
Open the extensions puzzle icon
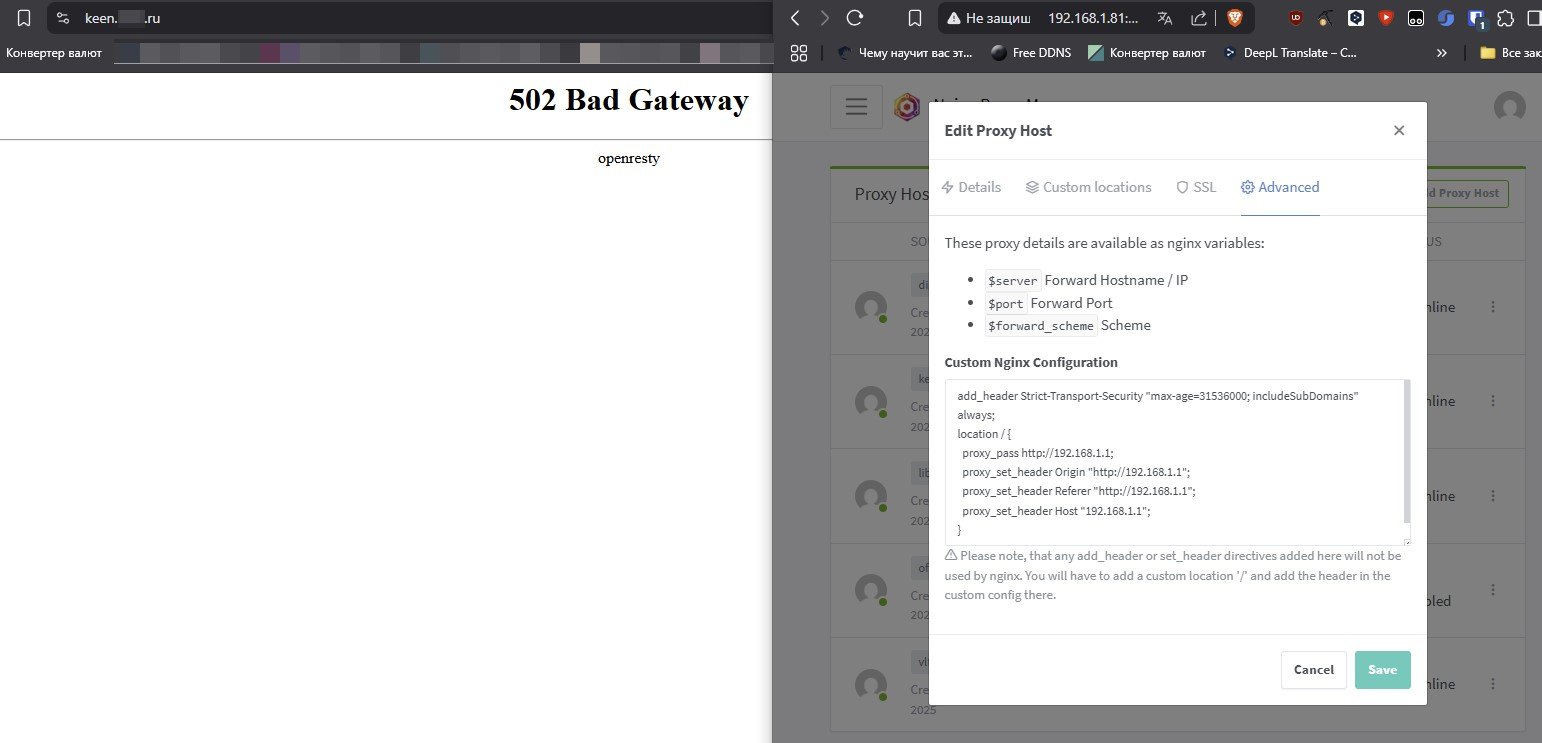(x=1506, y=18)
